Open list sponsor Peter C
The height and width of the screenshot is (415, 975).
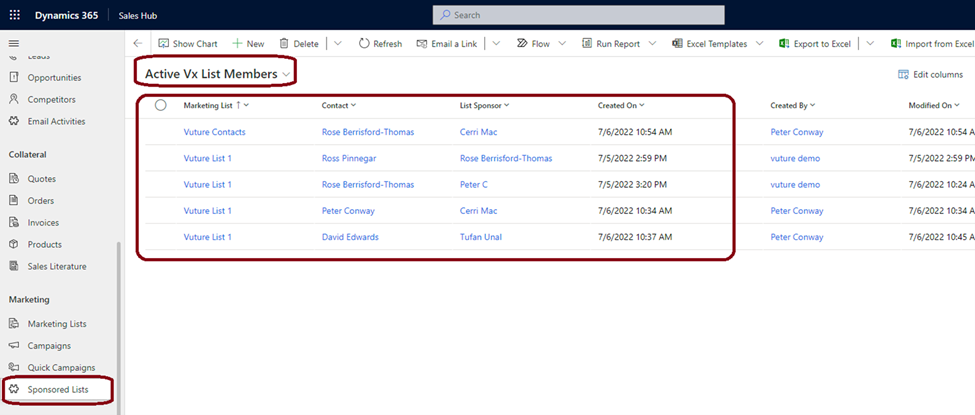pyautogui.click(x=474, y=185)
